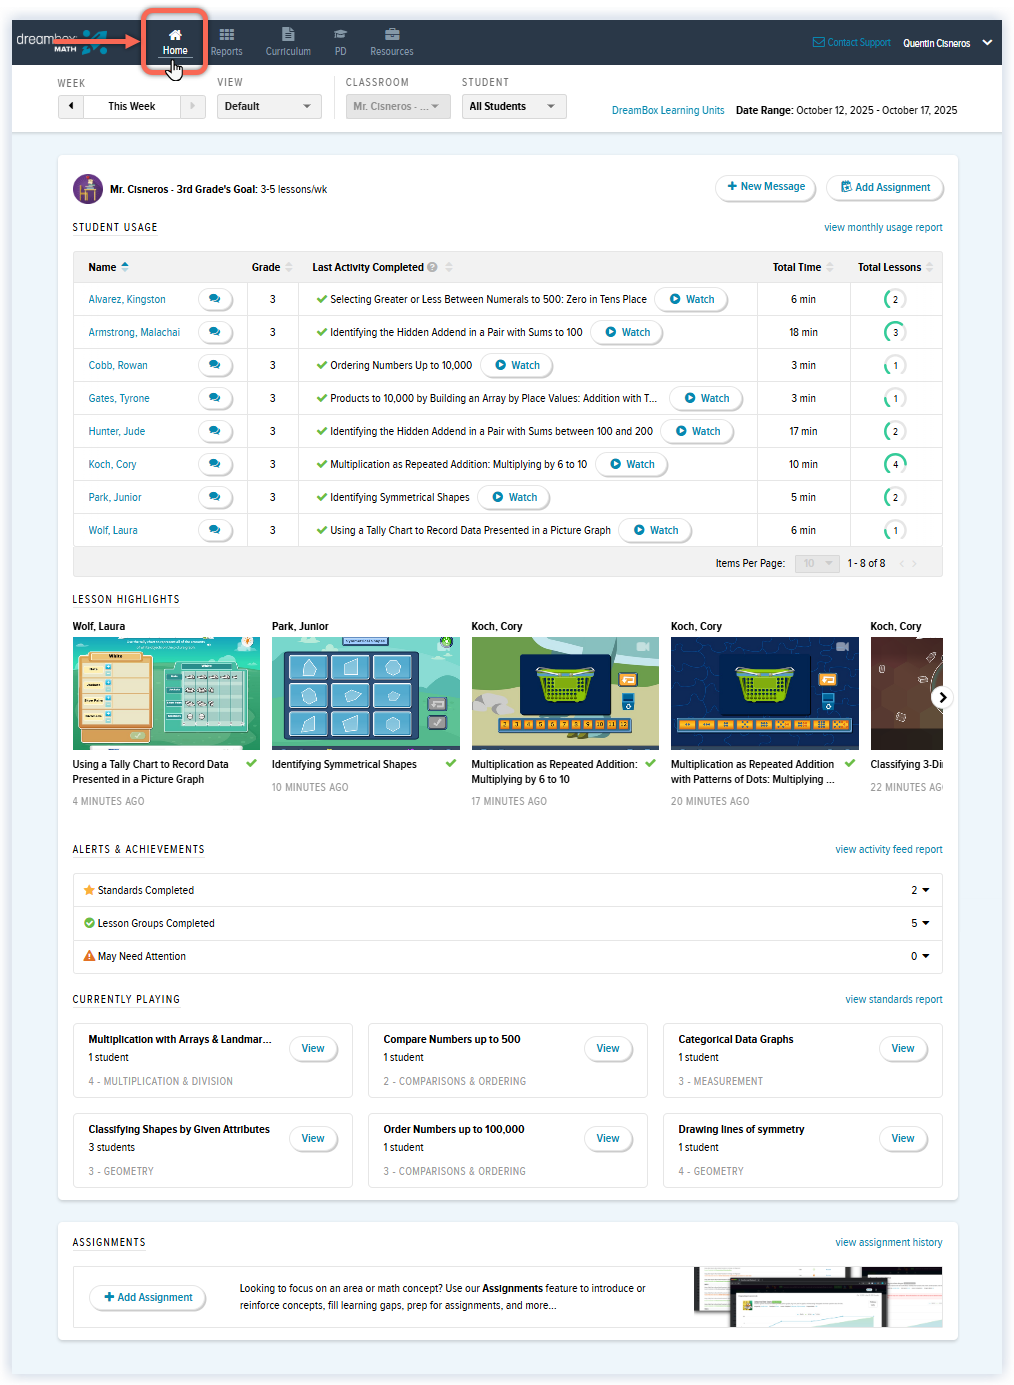Open Koch, Cory student link
Screen dimensions: 1014x1385
click(x=112, y=464)
